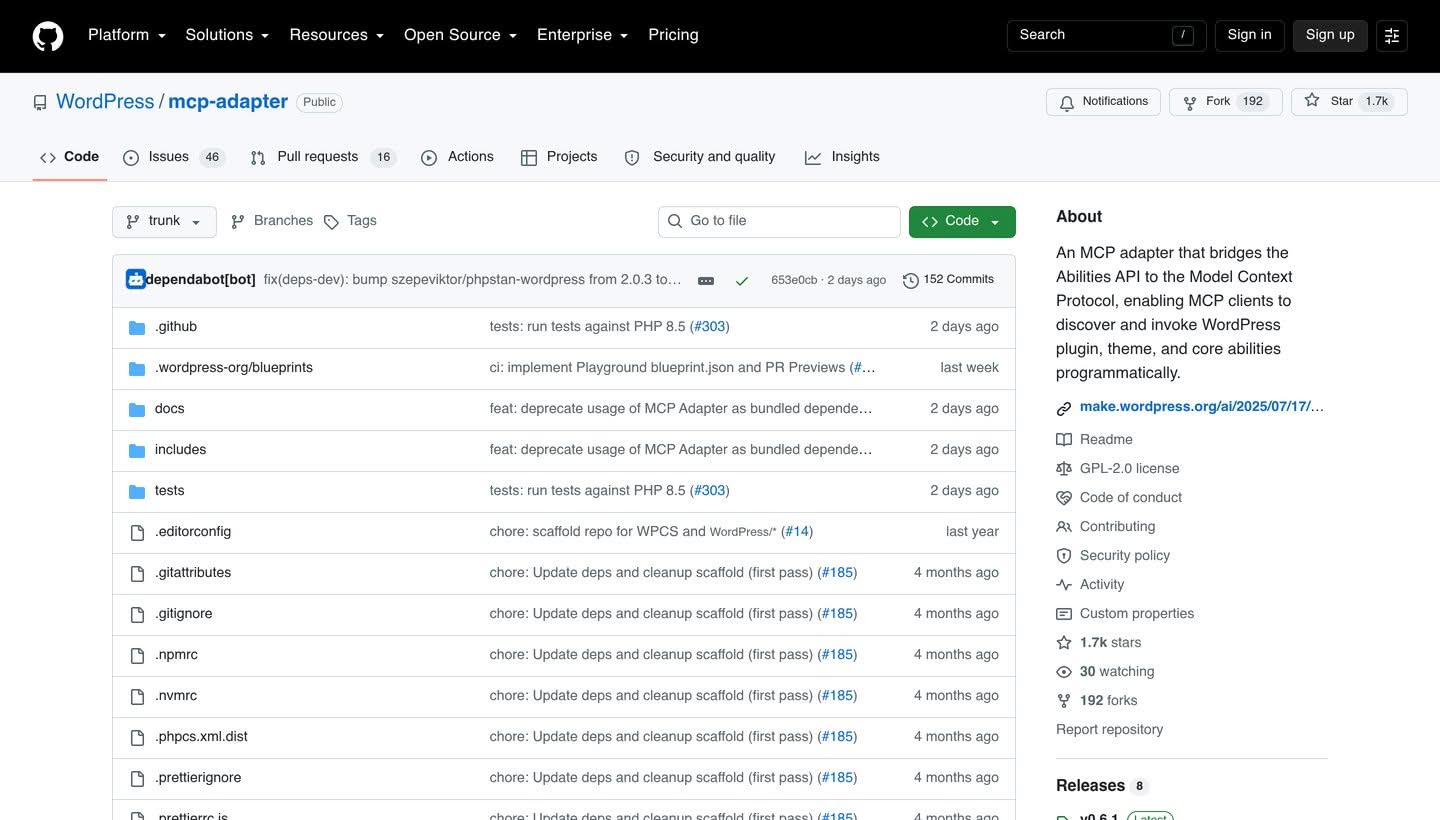Viewport: 1440px width, 820px height.
Task: Switch to the Pull requests tab
Action: coord(323,157)
